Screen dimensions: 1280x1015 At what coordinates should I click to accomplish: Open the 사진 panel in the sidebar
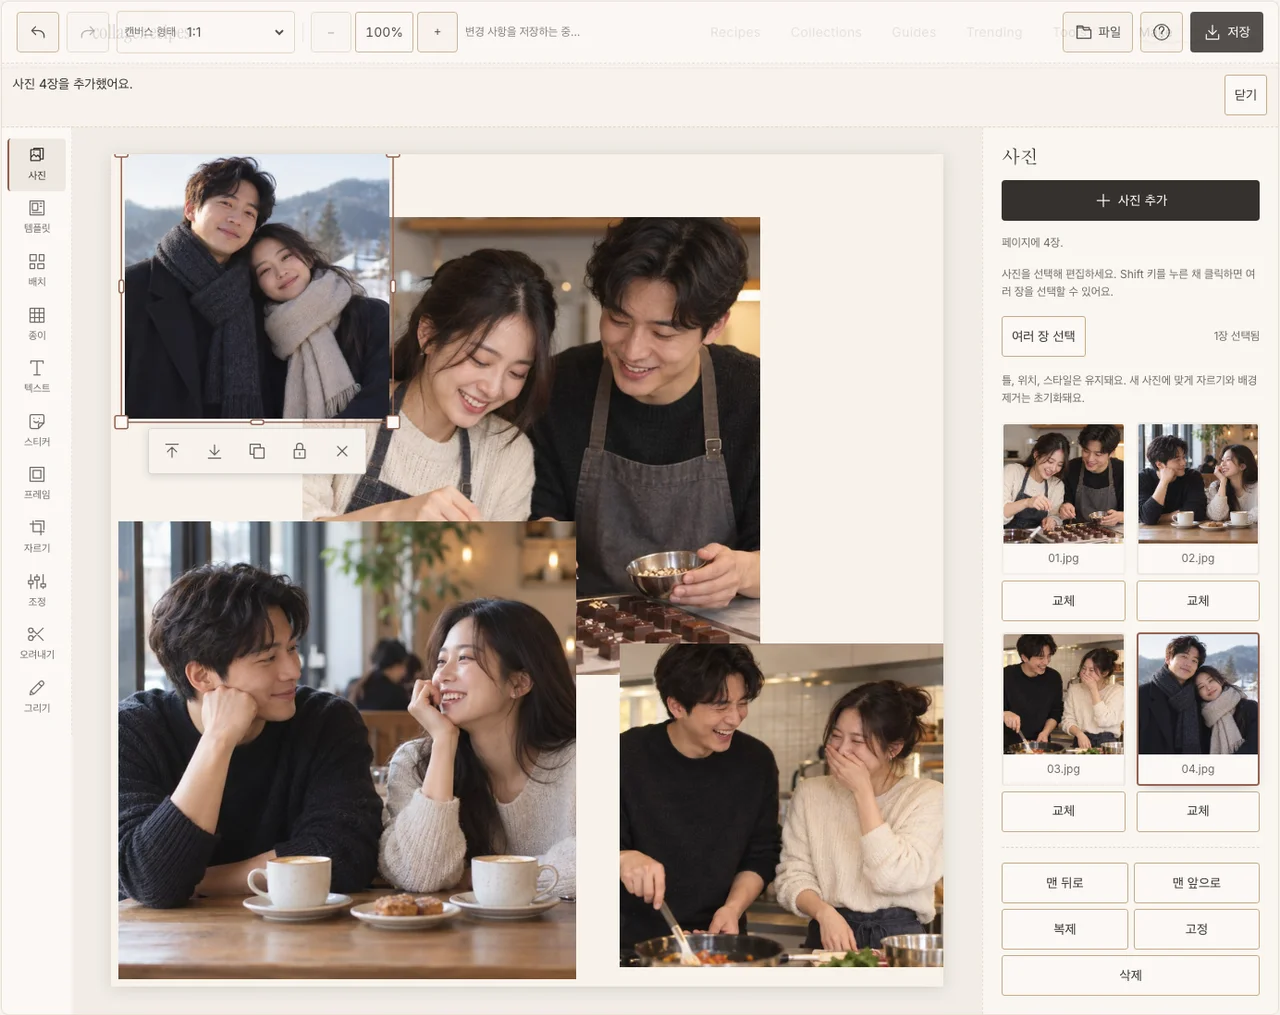pos(37,164)
